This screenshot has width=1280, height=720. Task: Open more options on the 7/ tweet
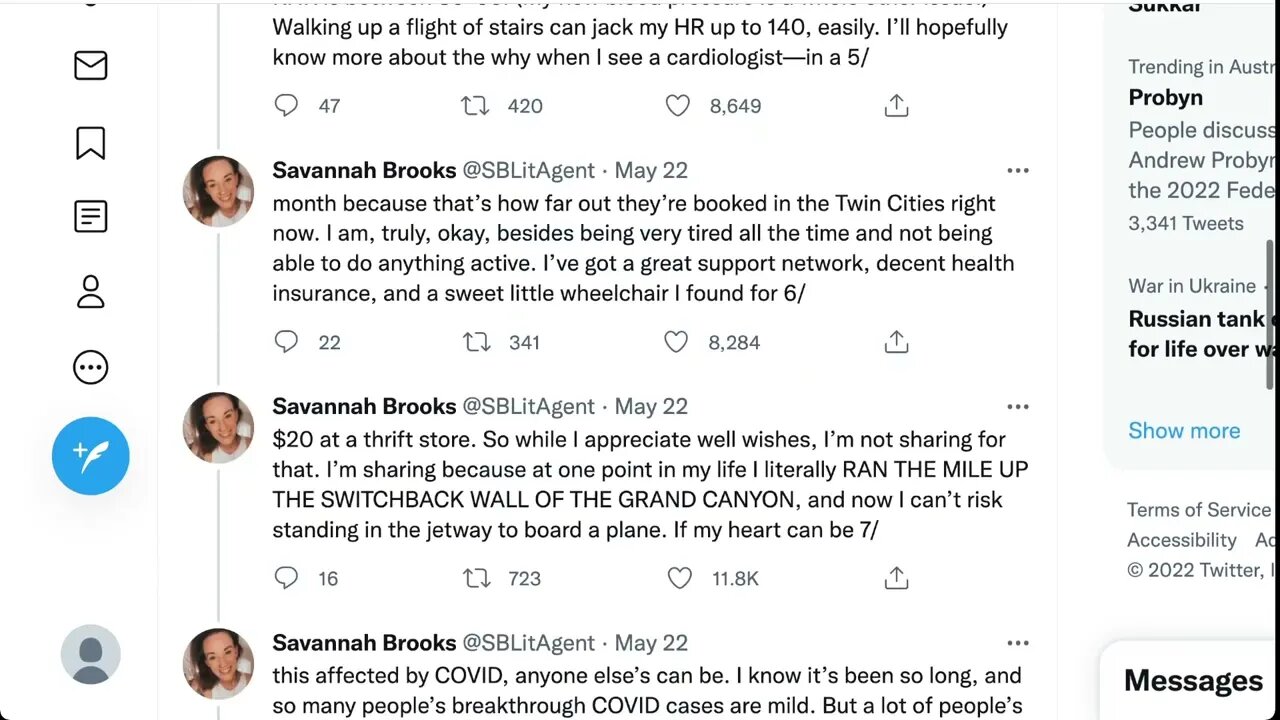(1018, 407)
